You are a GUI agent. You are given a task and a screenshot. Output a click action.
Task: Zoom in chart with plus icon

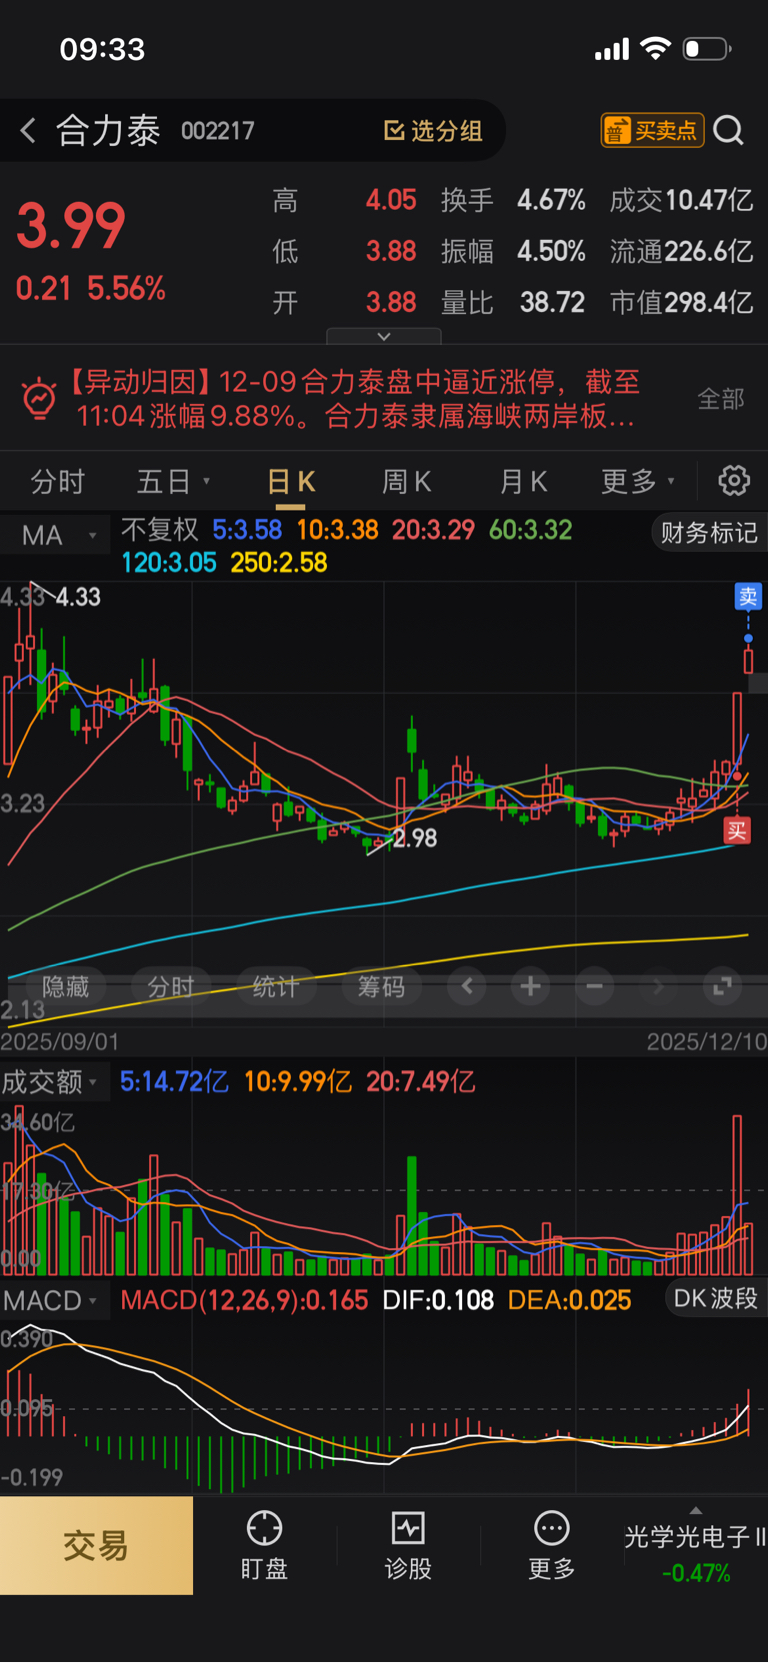click(530, 987)
